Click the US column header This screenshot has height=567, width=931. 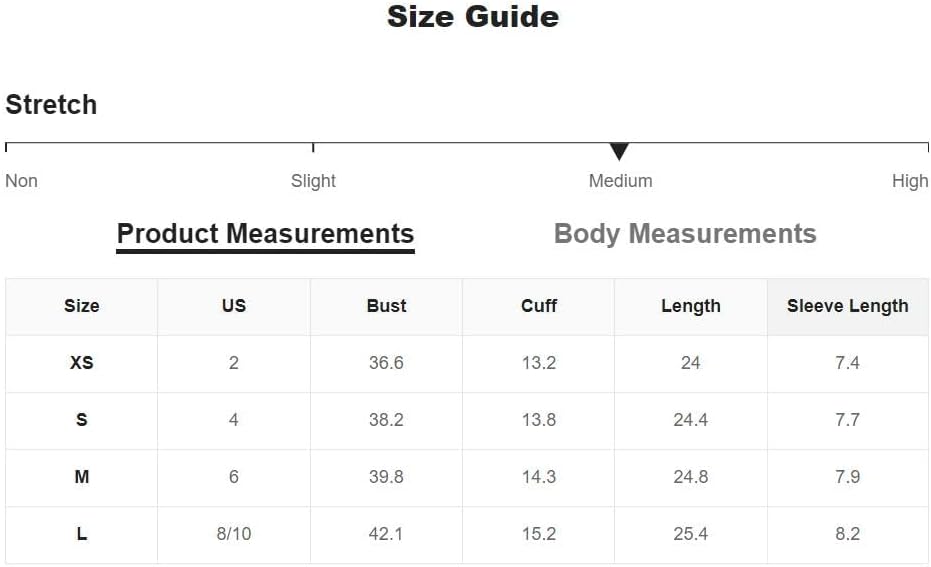click(x=234, y=306)
